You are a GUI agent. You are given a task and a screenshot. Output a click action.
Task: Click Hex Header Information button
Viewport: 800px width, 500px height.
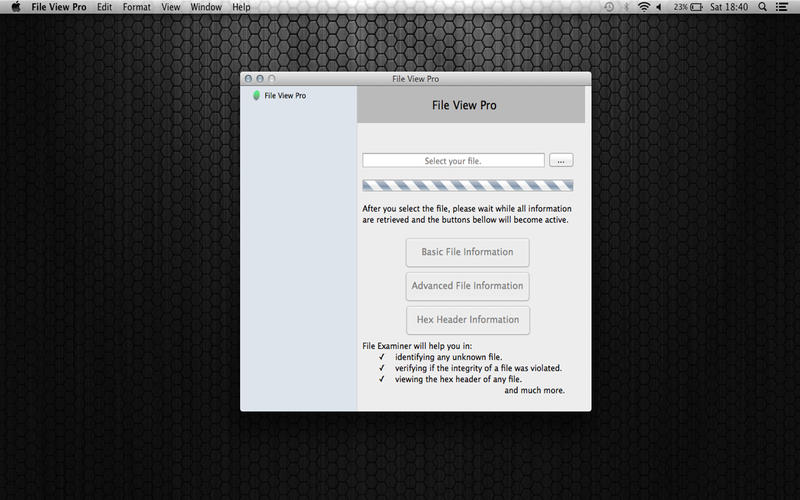[x=467, y=320]
